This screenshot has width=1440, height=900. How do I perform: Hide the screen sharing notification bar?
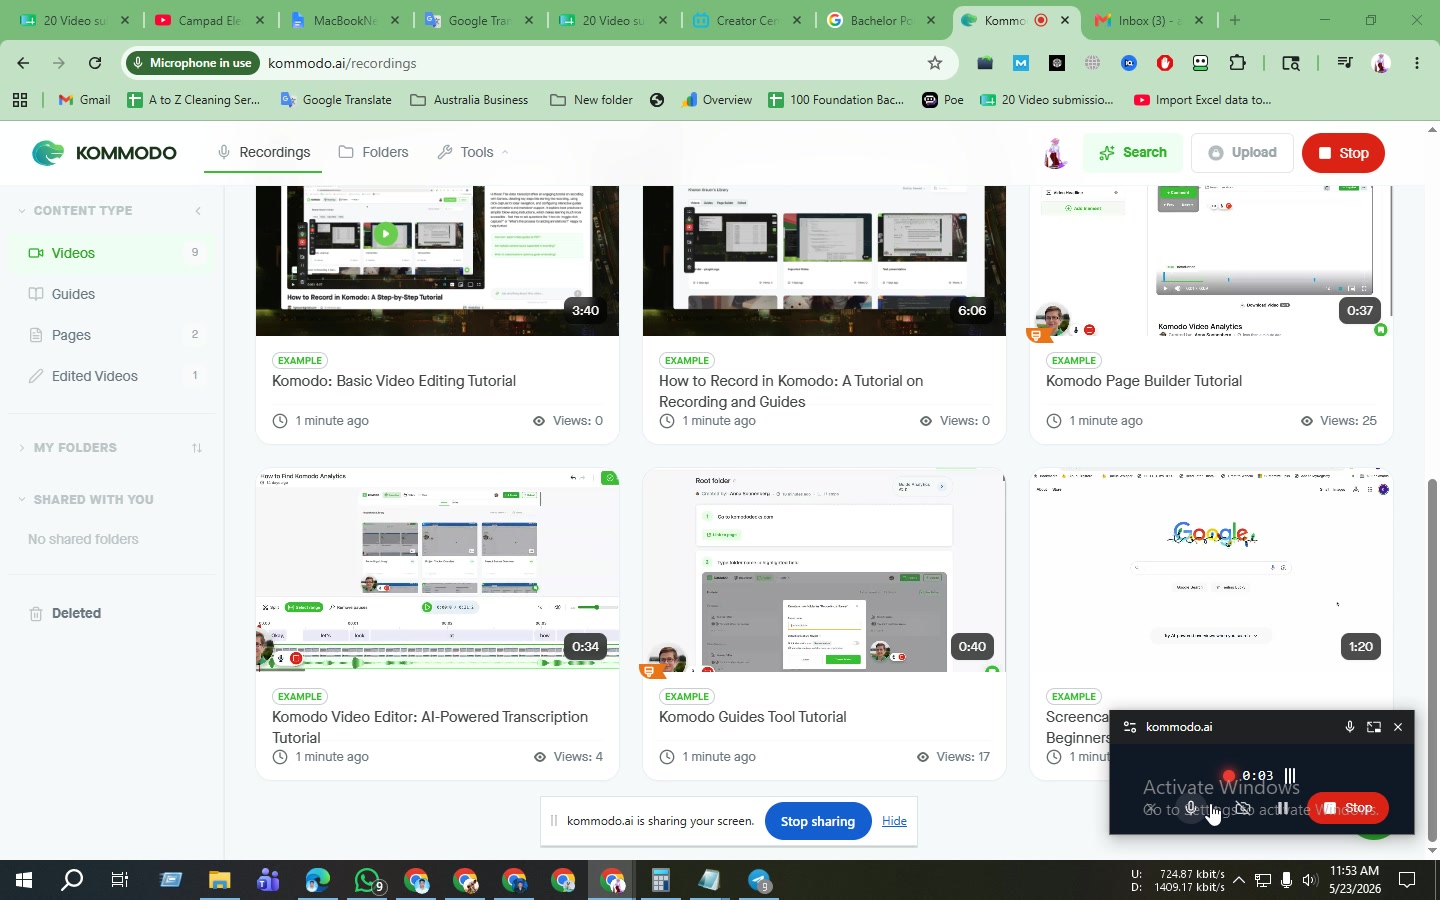894,821
